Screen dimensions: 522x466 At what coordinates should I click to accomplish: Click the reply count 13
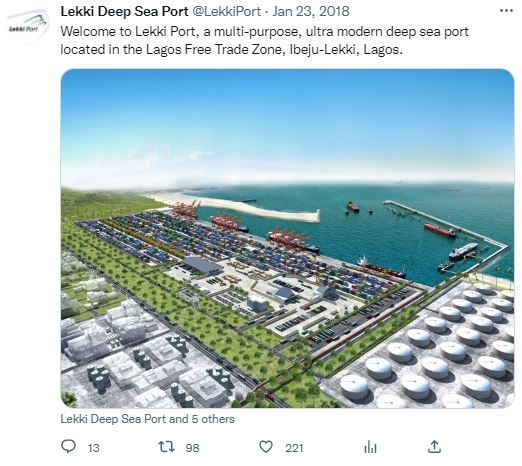click(x=94, y=448)
